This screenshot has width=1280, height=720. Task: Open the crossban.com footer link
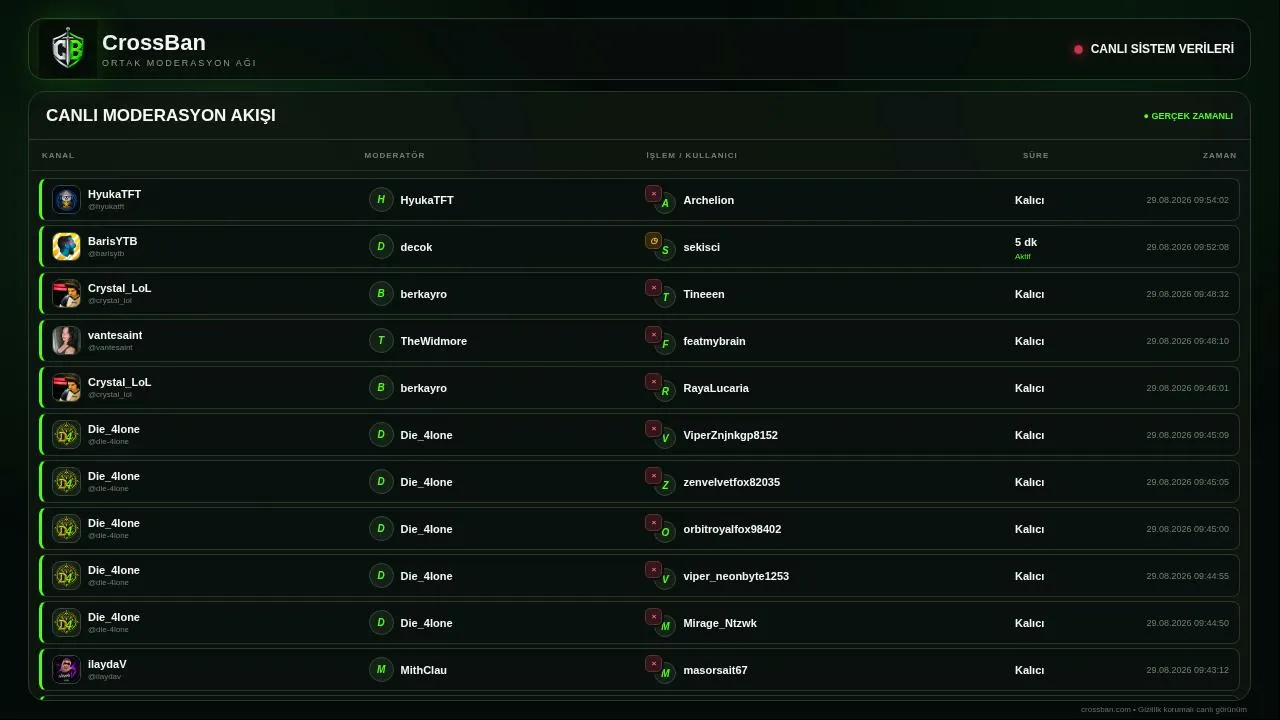pyautogui.click(x=1106, y=709)
